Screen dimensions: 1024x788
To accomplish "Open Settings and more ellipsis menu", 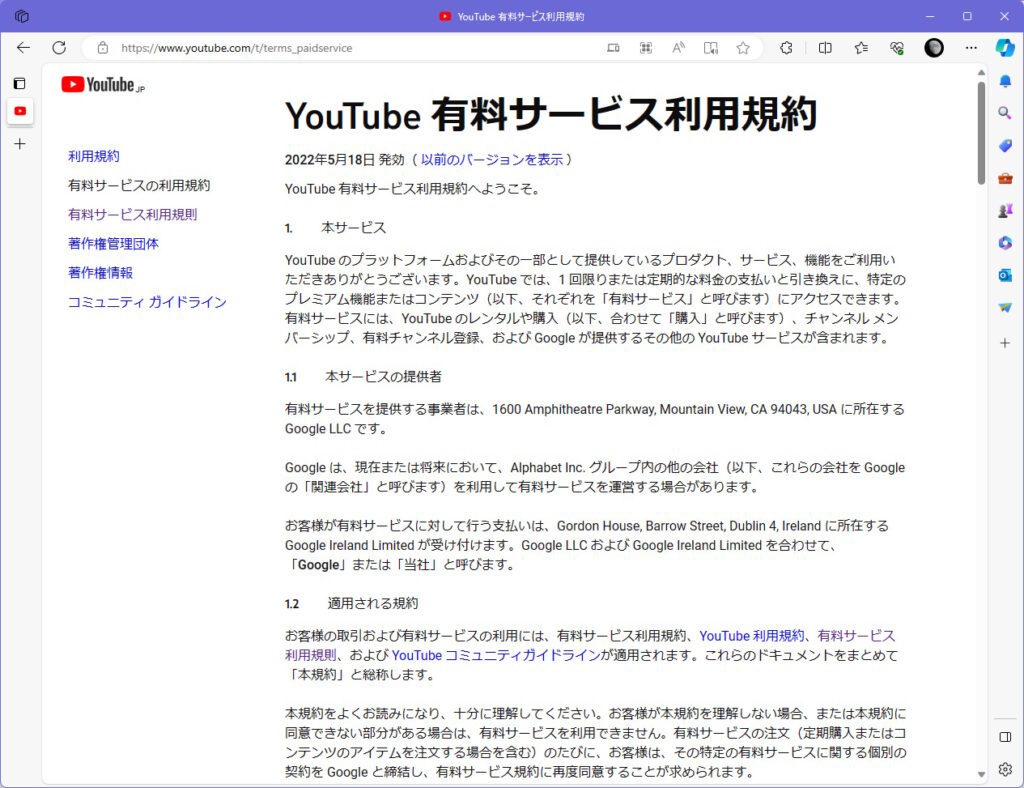I will 971,48.
